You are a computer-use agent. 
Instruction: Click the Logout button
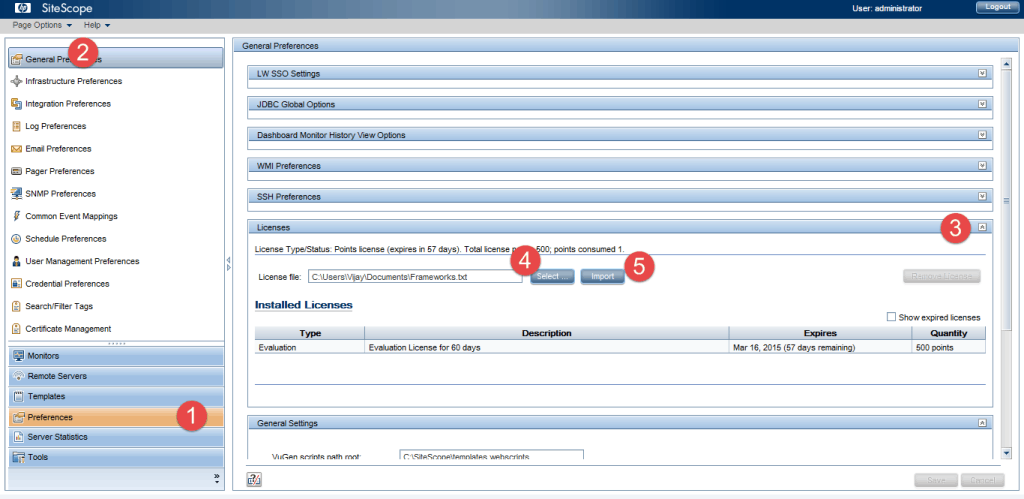click(x=997, y=7)
